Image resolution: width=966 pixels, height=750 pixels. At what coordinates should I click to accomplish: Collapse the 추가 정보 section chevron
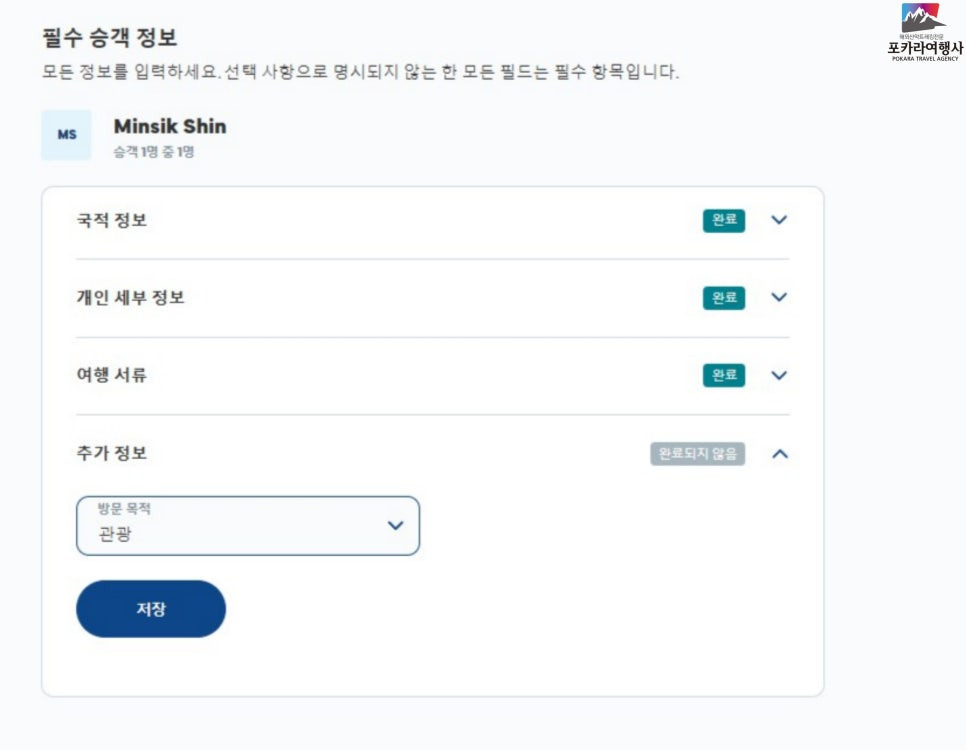coord(780,454)
